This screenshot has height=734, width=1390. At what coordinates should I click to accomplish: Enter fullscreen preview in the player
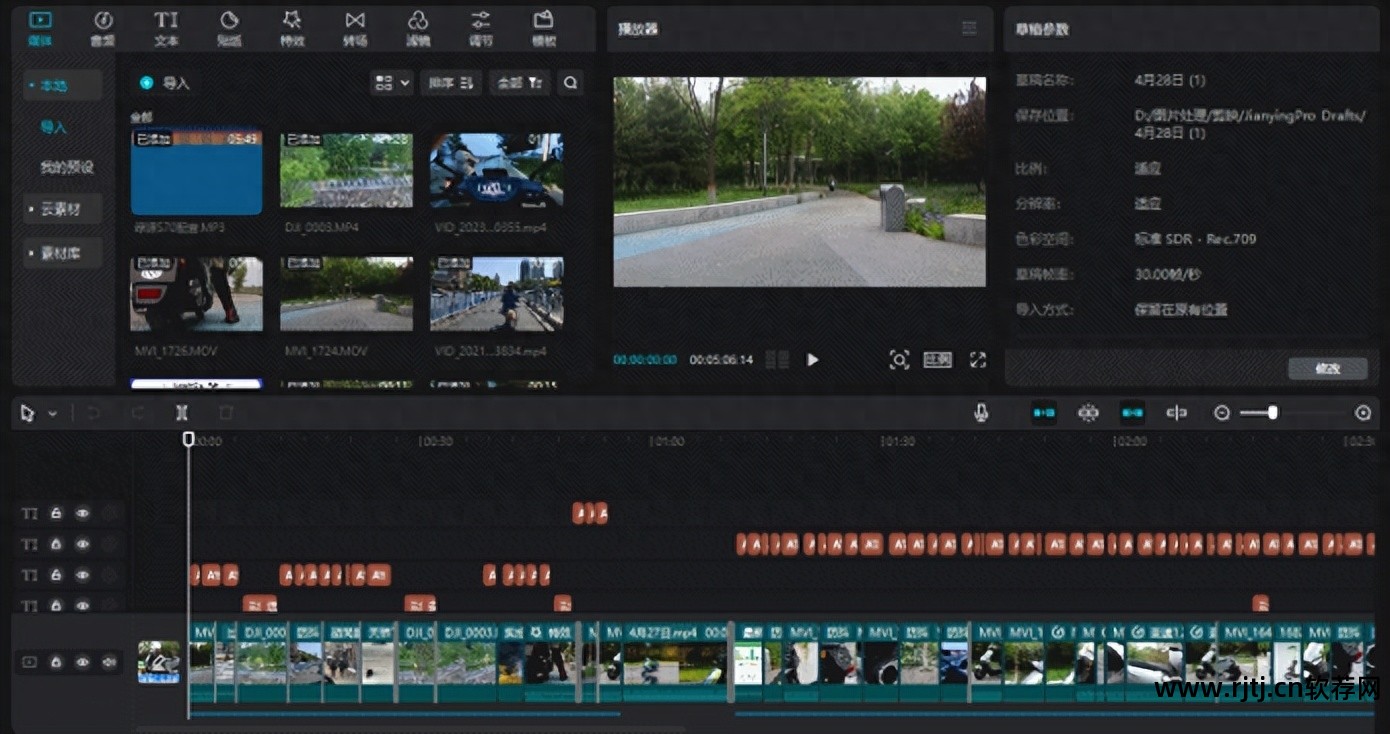(977, 360)
